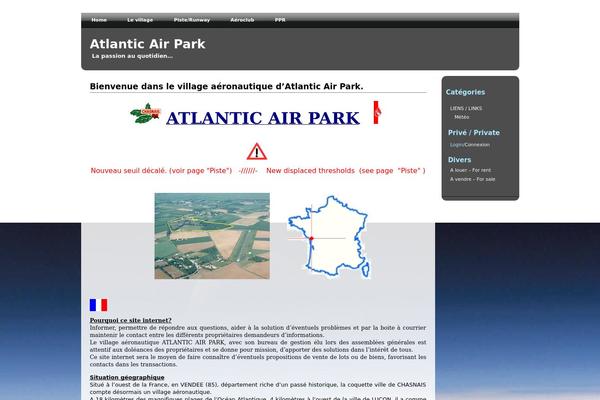Click the French flag icon

tap(98, 305)
